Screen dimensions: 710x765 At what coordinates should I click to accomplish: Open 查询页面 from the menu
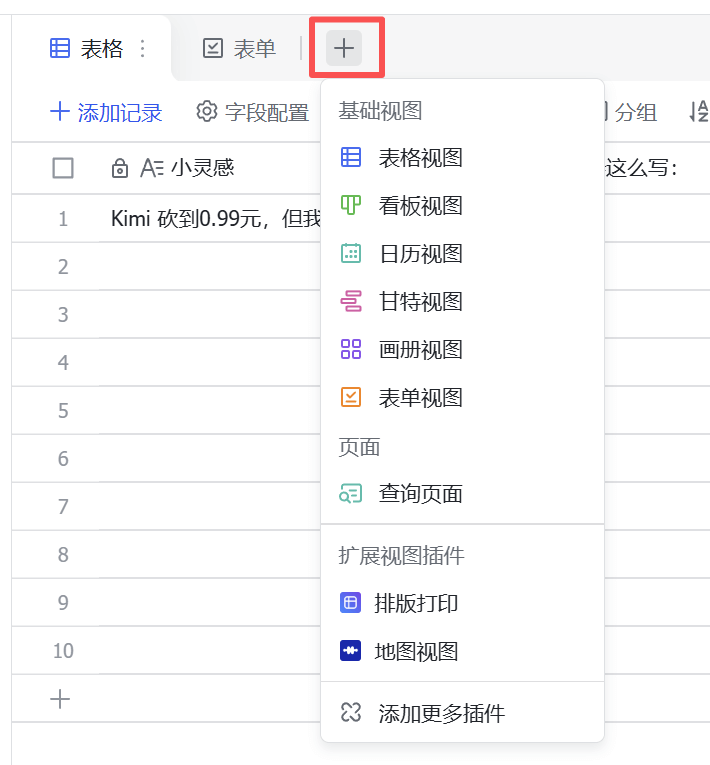tap(420, 494)
